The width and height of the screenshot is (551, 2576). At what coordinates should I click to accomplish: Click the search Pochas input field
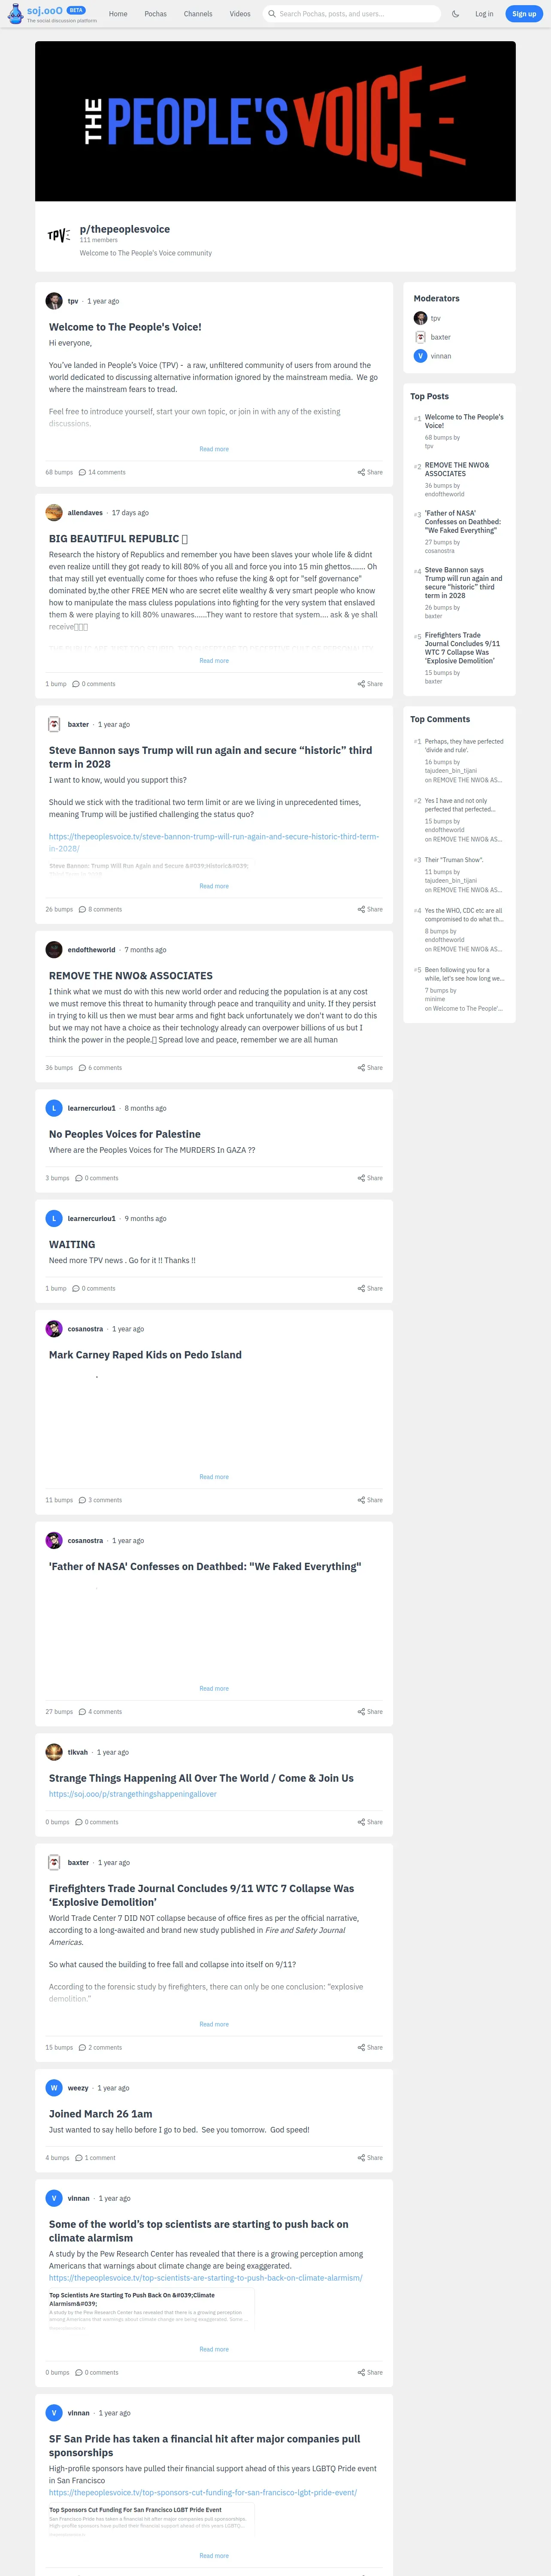tap(351, 14)
